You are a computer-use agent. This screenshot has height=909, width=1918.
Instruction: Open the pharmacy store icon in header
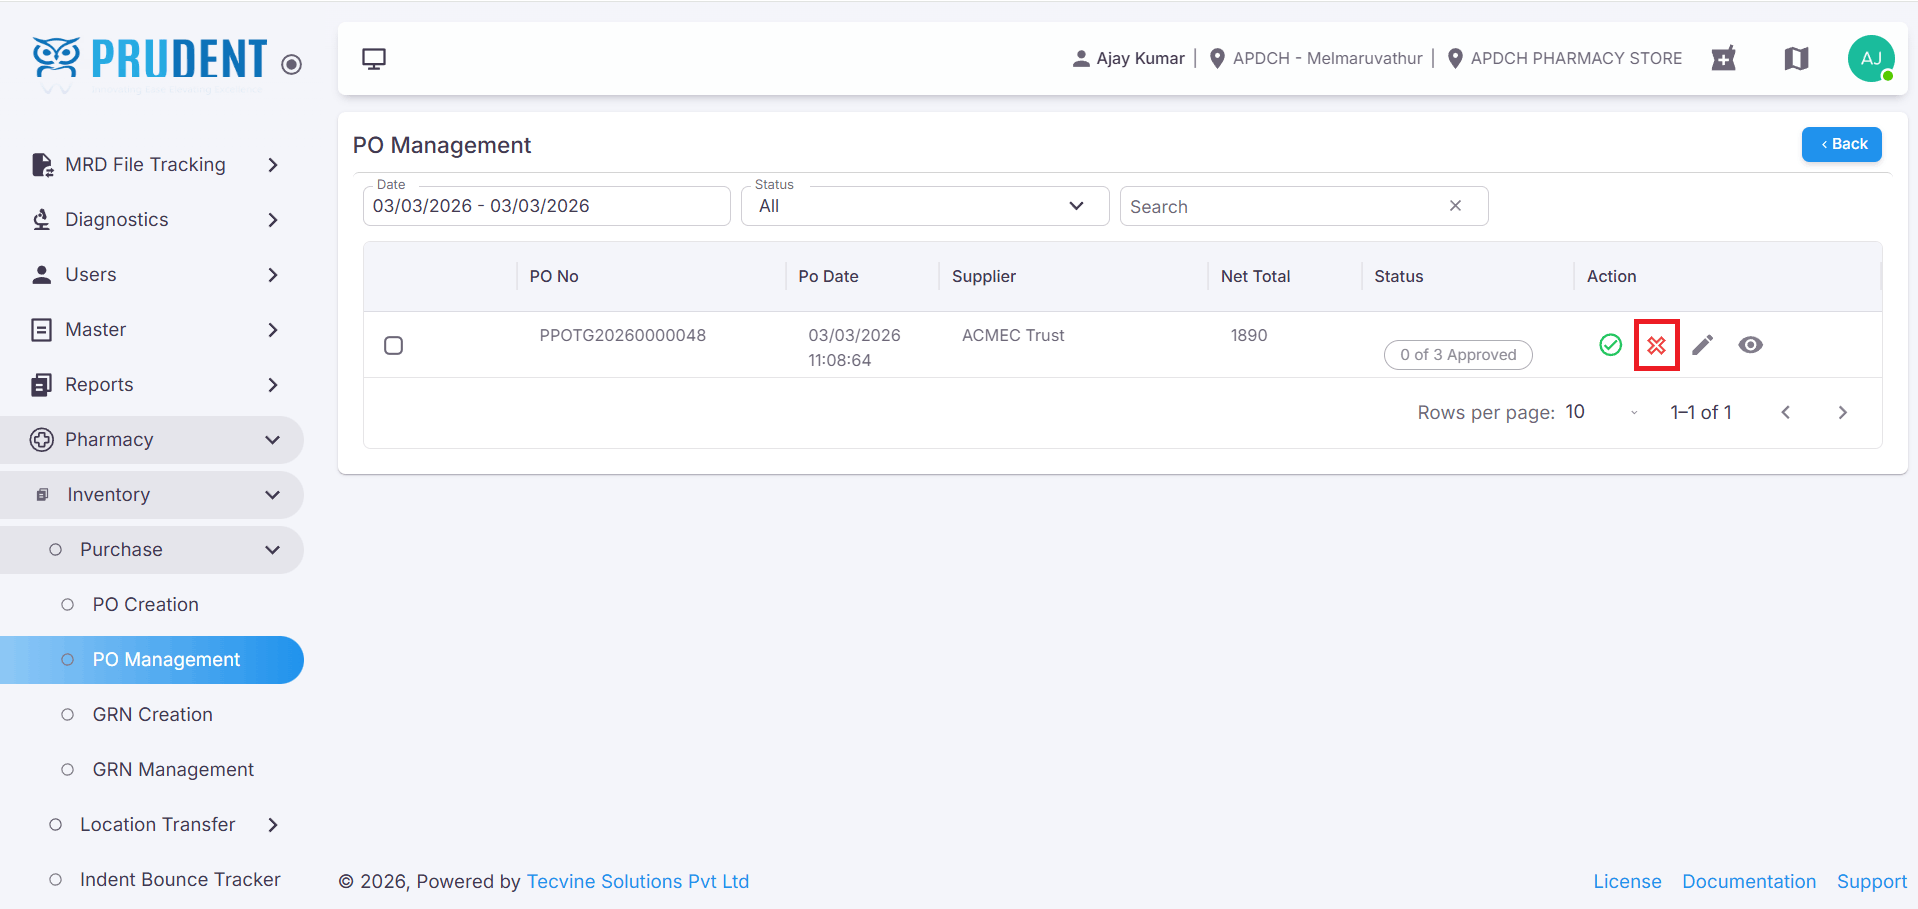coord(1723,59)
